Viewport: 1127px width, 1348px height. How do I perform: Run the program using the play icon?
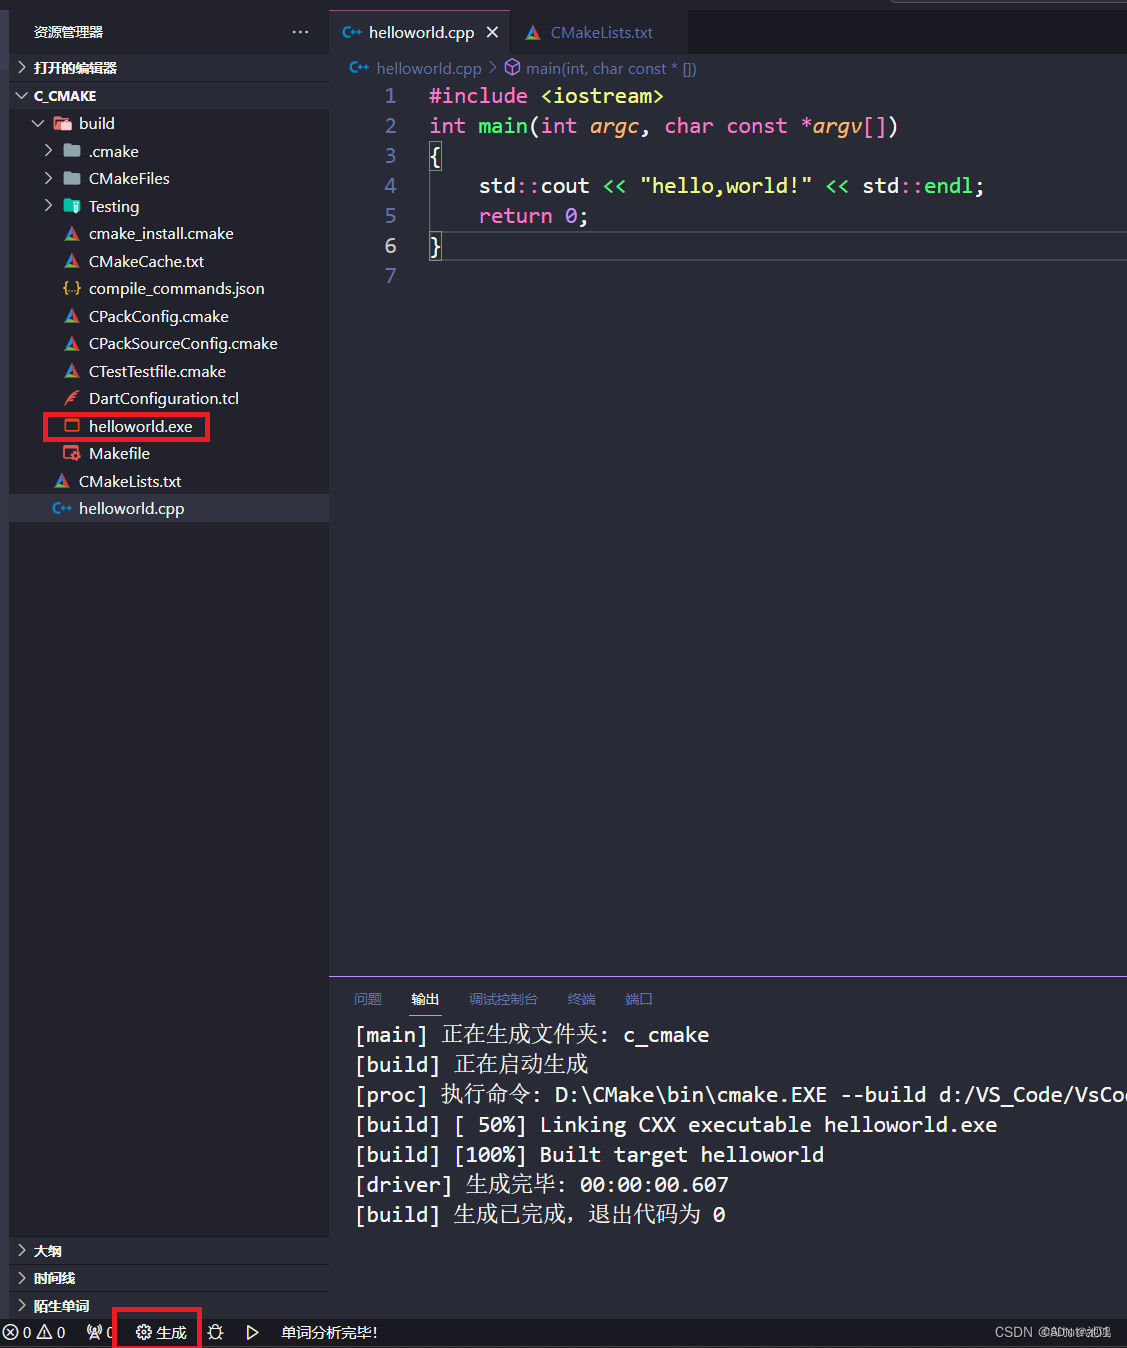pyautogui.click(x=252, y=1332)
